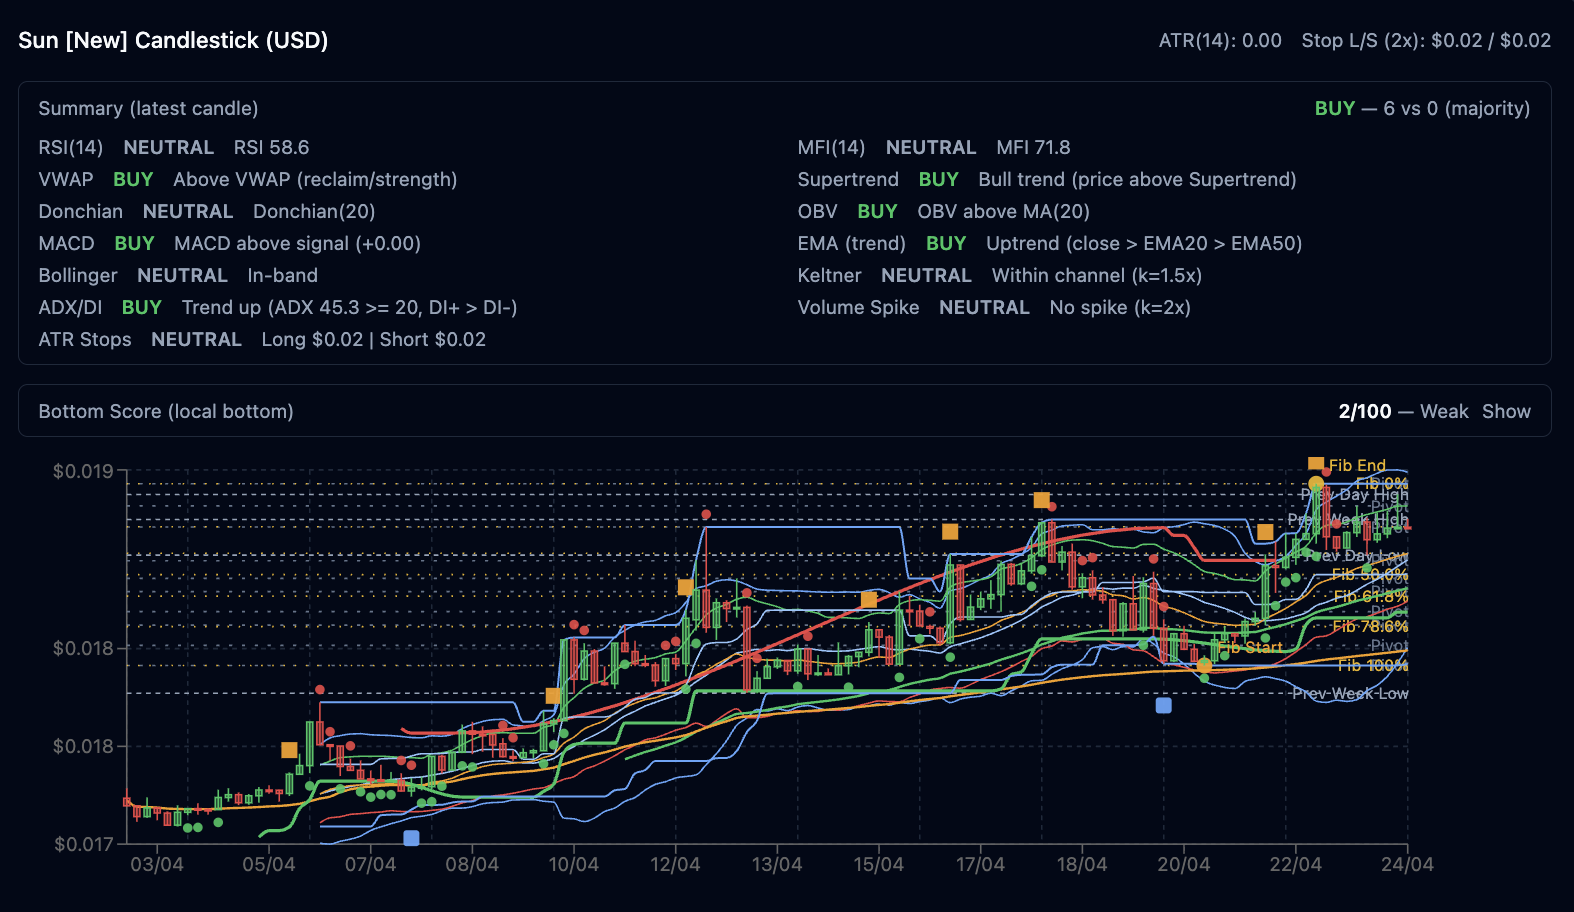Select the ADX/DI indicator row label
The image size is (1574, 912).
click(70, 307)
